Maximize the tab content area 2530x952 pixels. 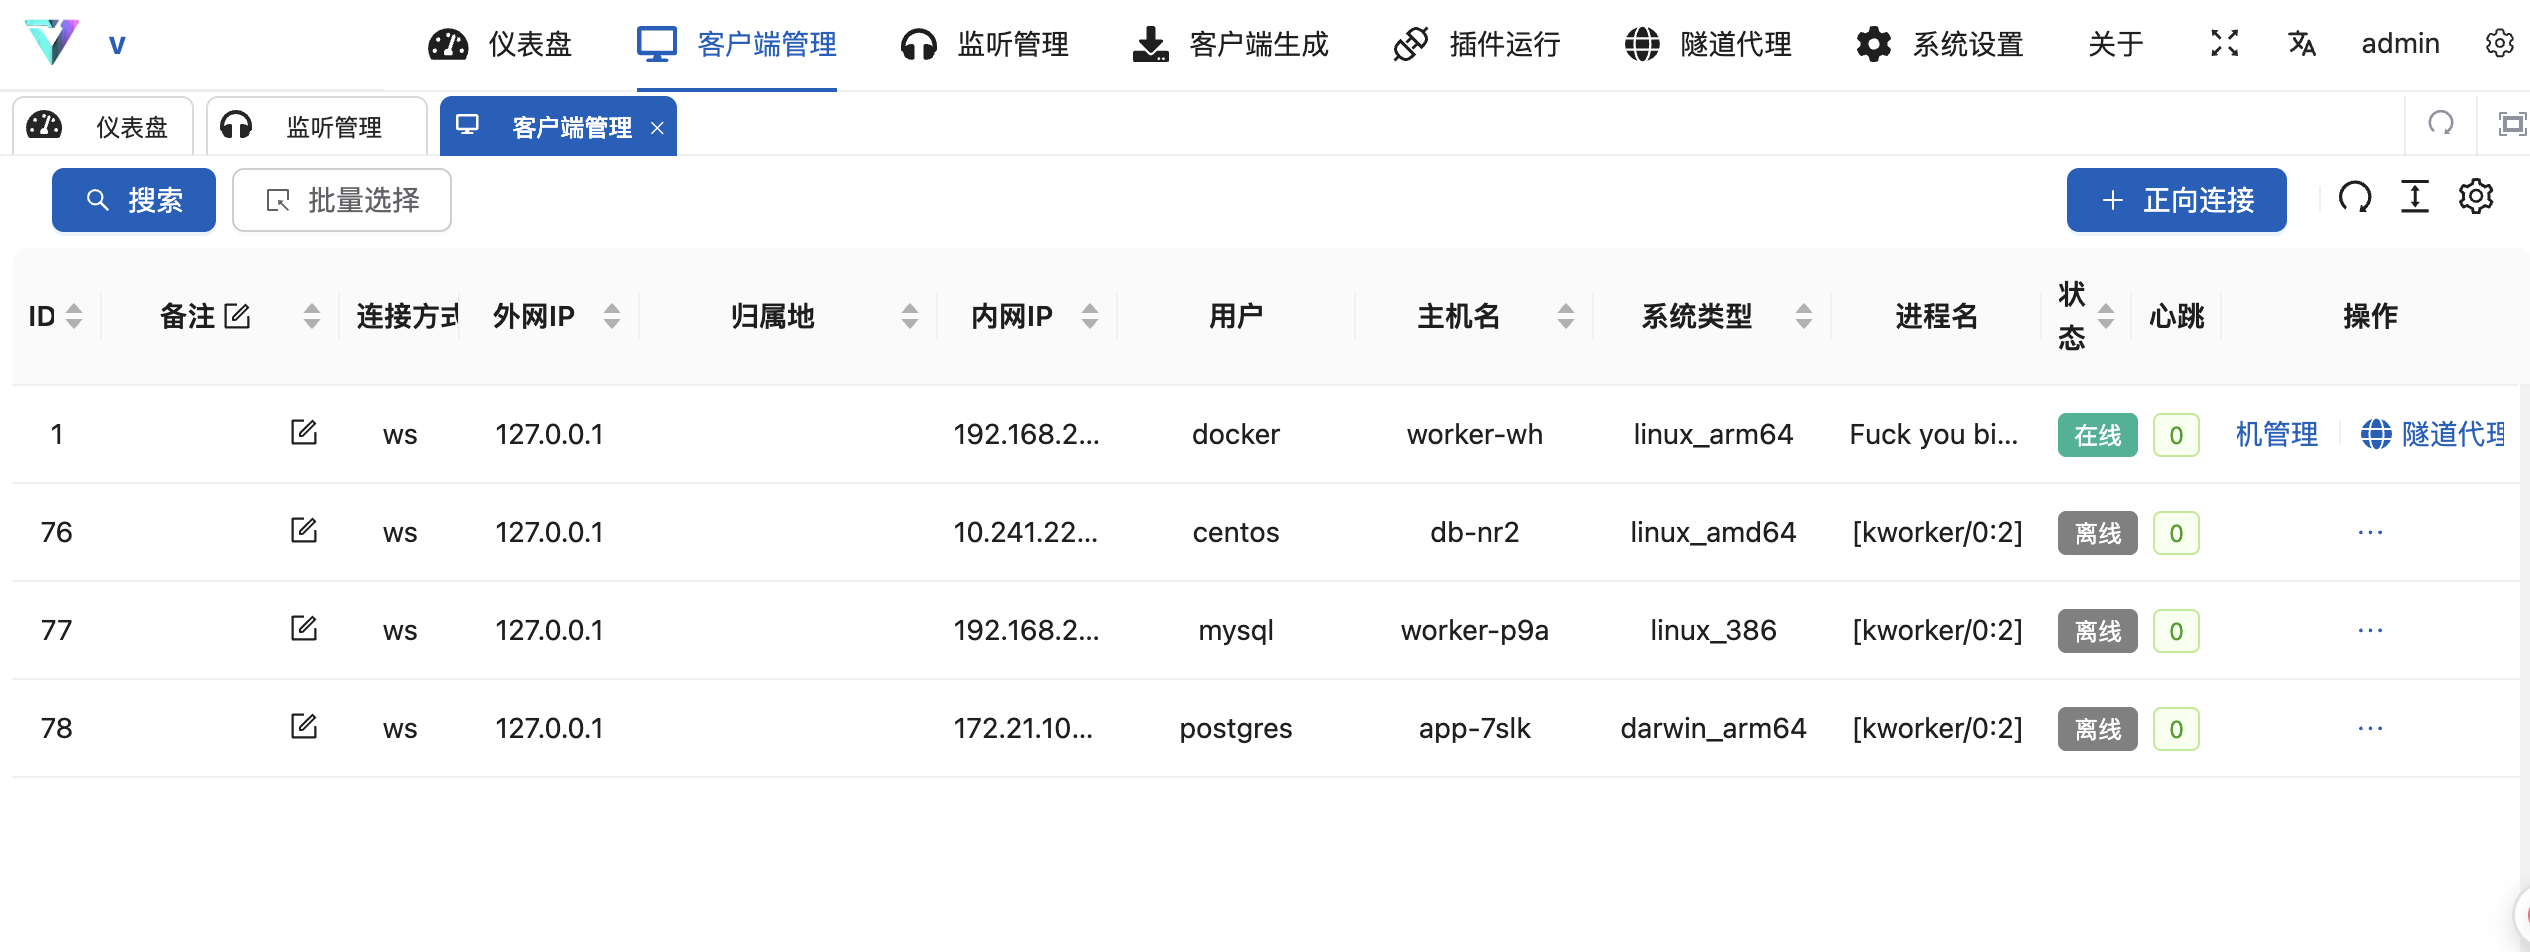(2511, 124)
